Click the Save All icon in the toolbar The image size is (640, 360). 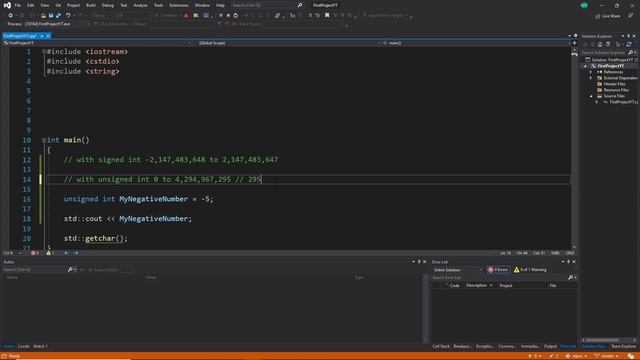pyautogui.click(x=58, y=16)
